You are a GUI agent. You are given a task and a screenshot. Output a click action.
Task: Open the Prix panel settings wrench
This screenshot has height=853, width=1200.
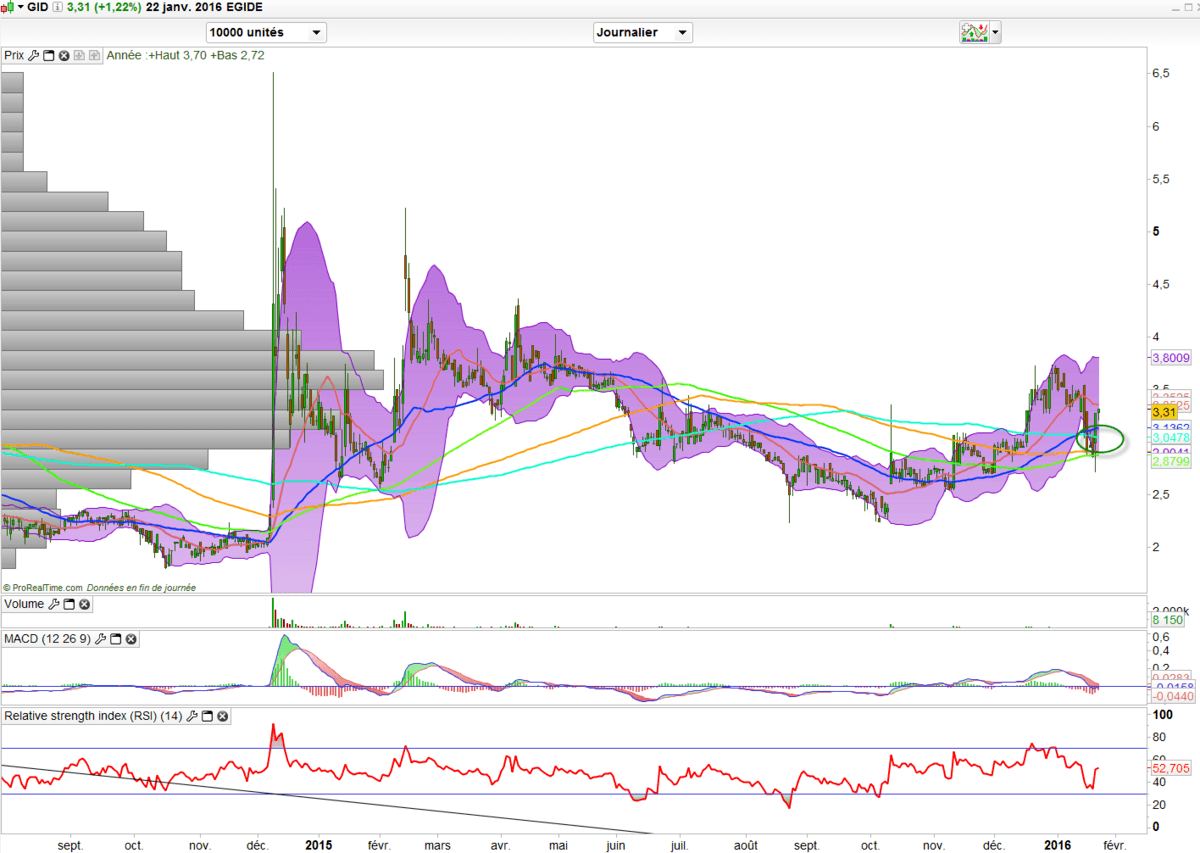(x=34, y=56)
